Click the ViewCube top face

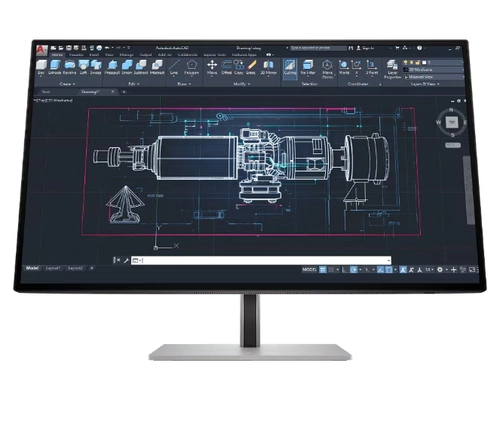(x=452, y=122)
